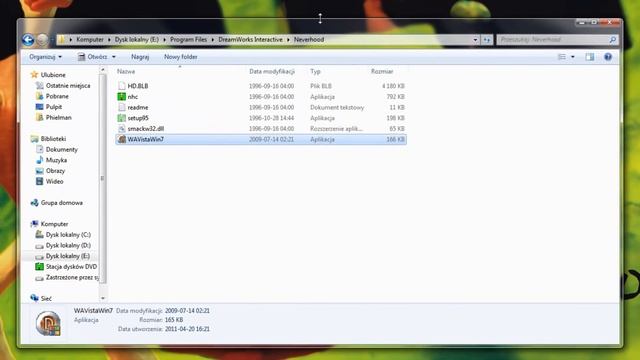Click the Ulubione star icon
The image size is (640, 360).
click(x=34, y=75)
